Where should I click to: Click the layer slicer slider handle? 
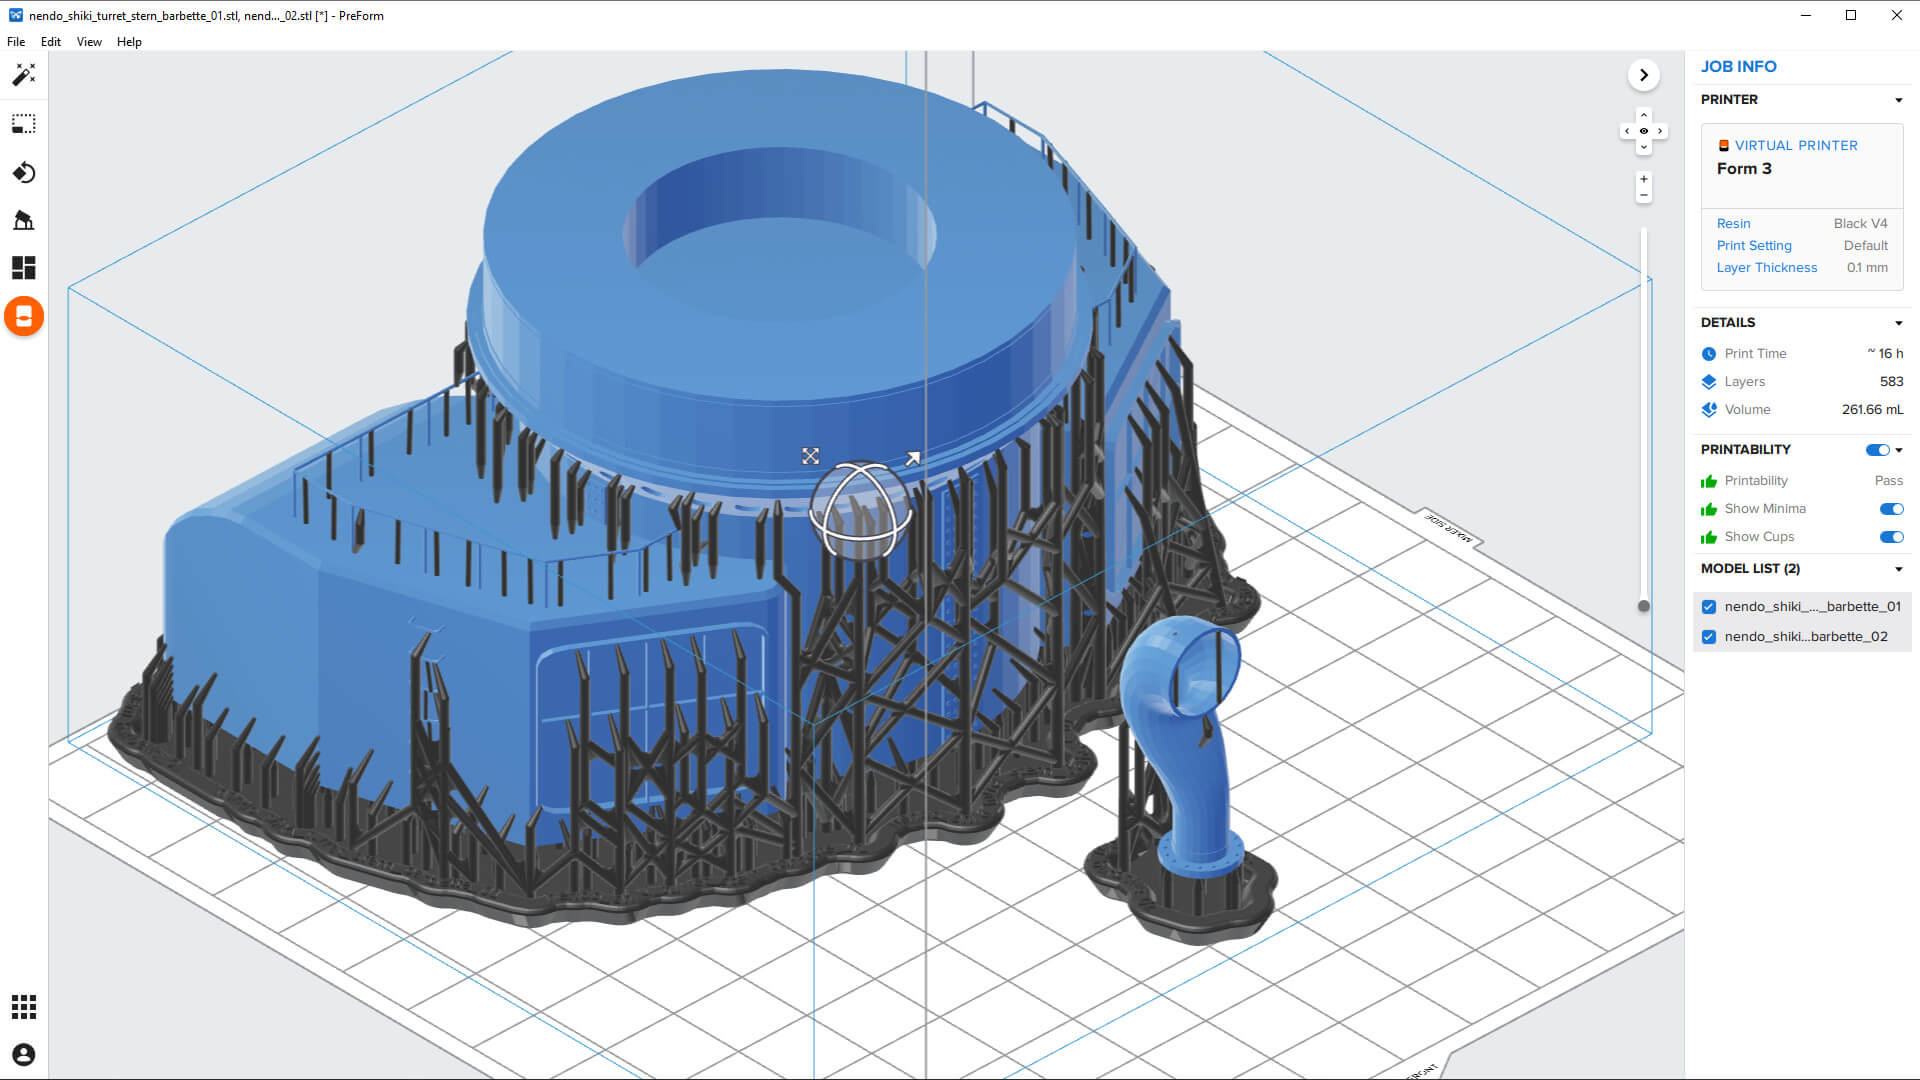tap(1643, 606)
